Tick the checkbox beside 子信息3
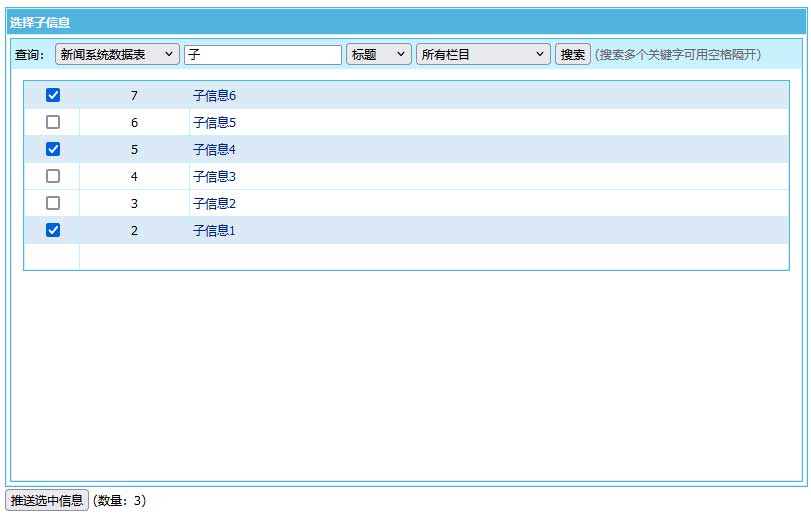The height and width of the screenshot is (531, 811). click(x=53, y=176)
